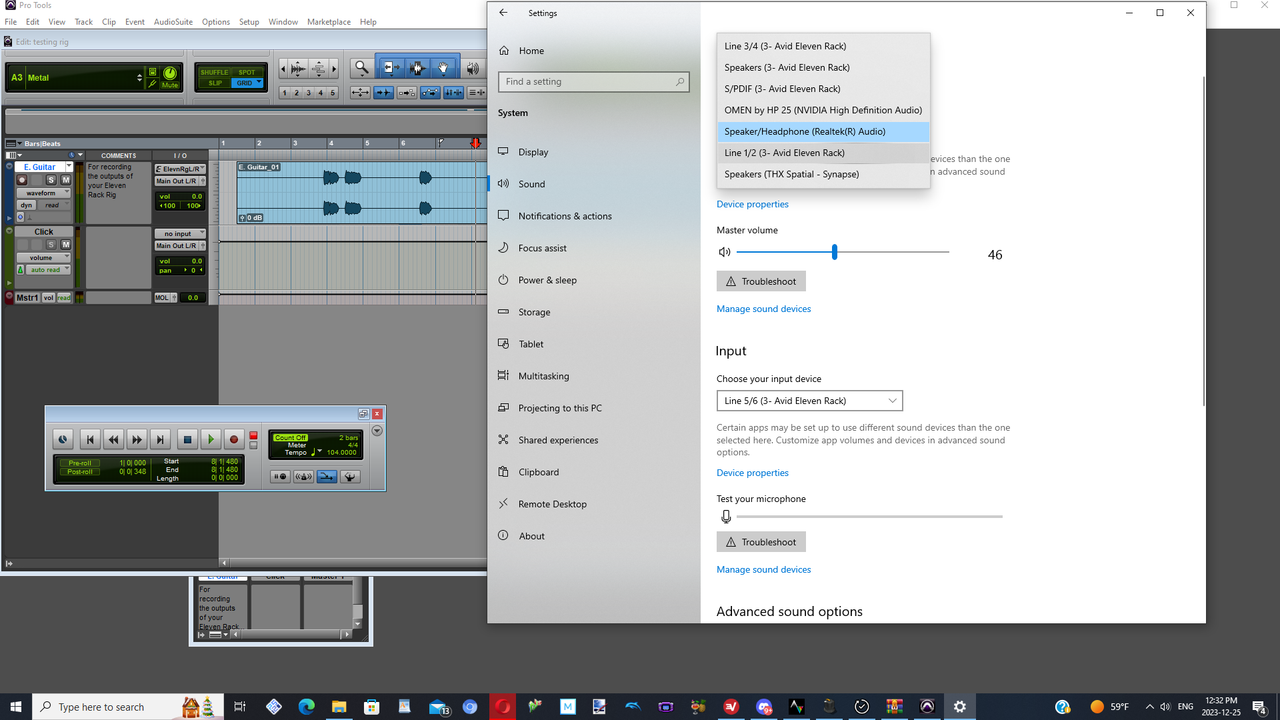Open the waveform track view selector
The image size is (1280, 720).
43,193
